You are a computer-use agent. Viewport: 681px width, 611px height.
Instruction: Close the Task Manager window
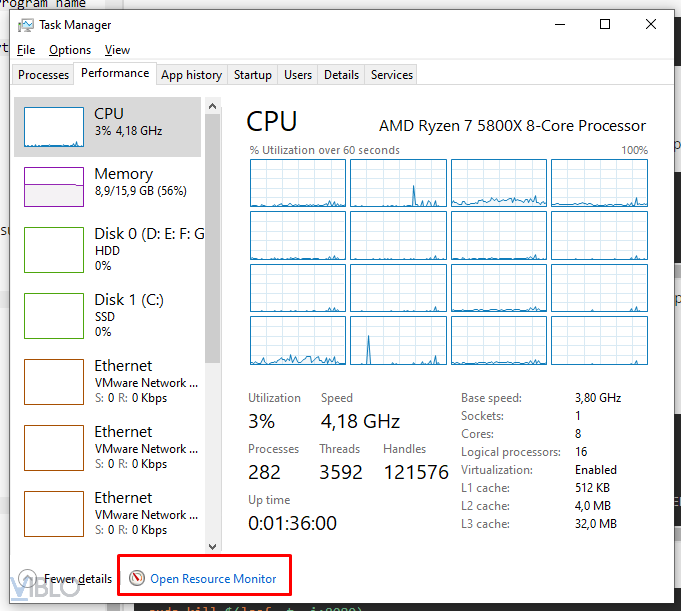[651, 24]
